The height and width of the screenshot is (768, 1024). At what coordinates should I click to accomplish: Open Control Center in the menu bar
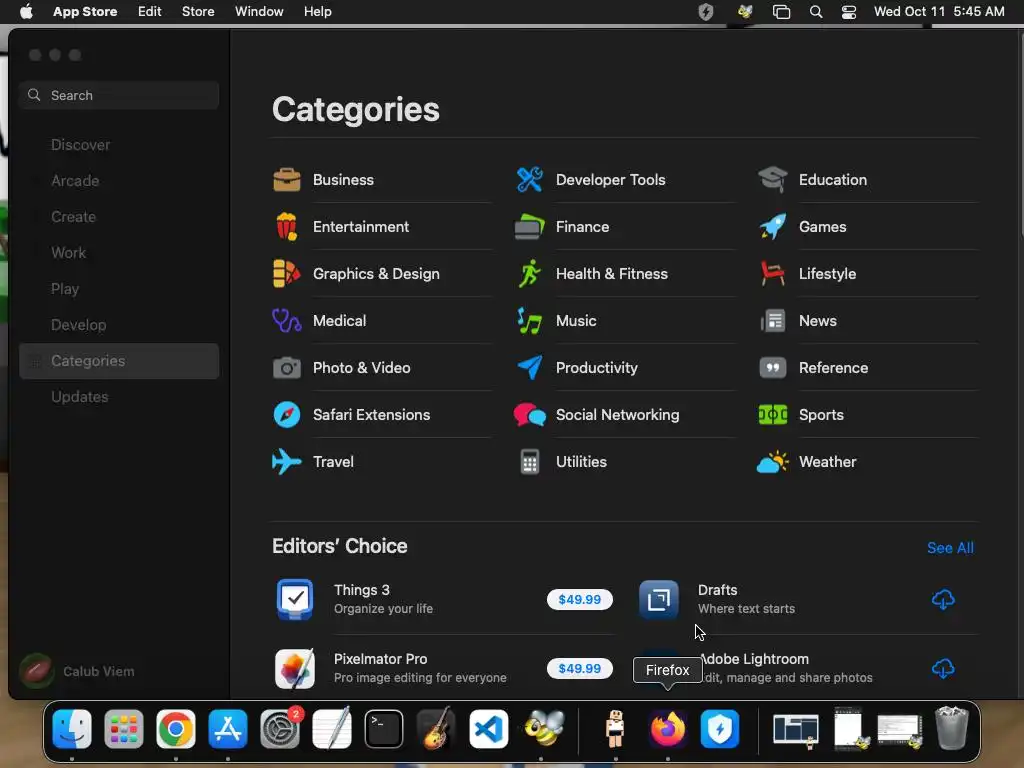click(849, 12)
